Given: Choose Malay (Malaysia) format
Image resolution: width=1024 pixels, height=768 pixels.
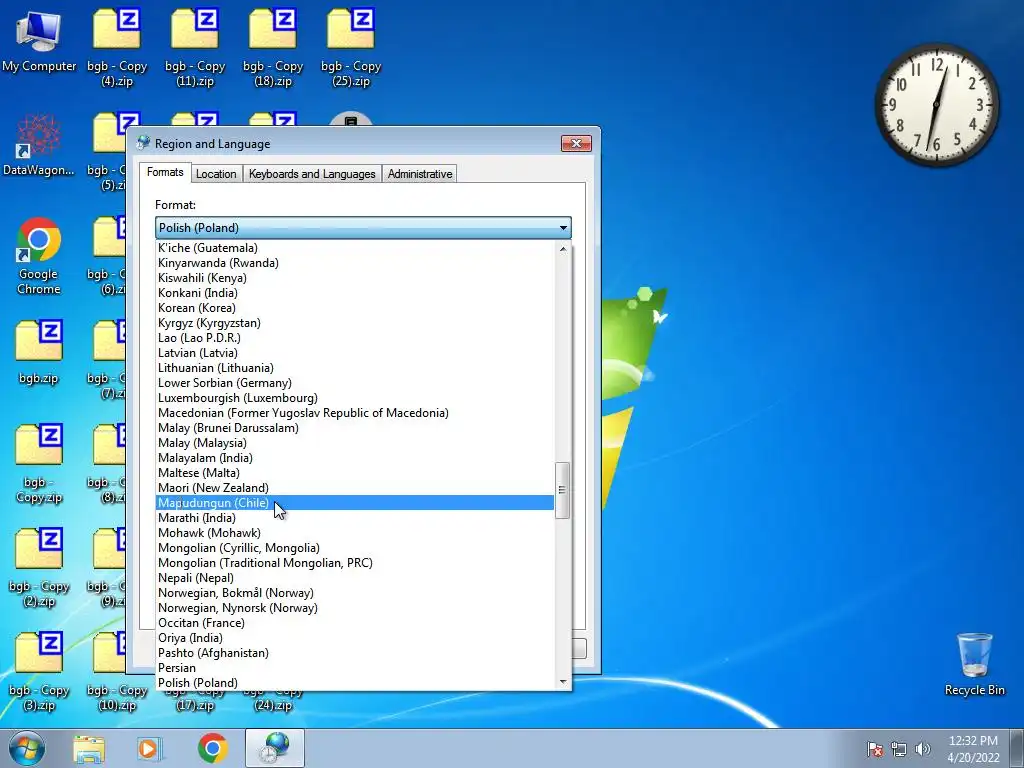Looking at the screenshot, I should [355, 443].
